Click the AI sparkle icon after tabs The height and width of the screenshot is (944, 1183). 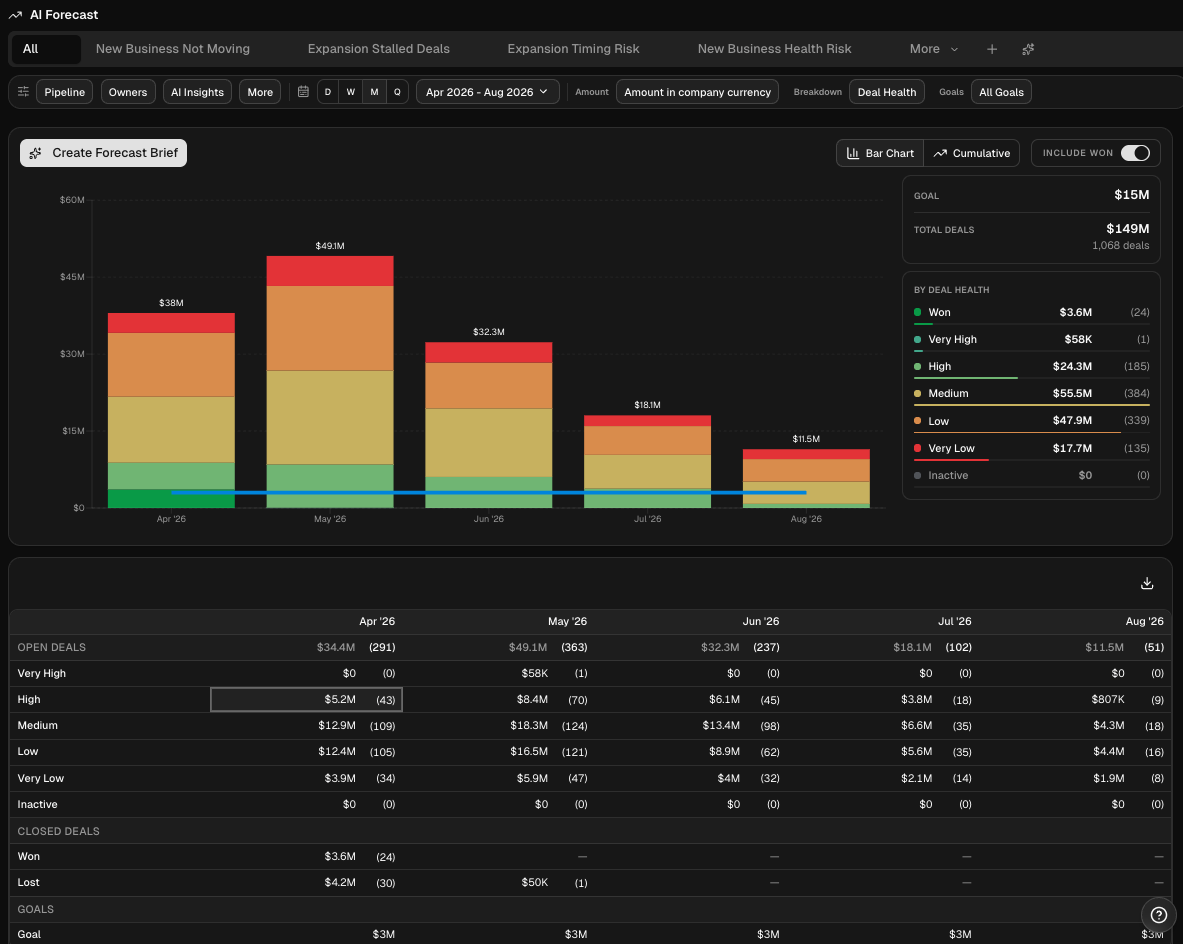pyautogui.click(x=1028, y=49)
